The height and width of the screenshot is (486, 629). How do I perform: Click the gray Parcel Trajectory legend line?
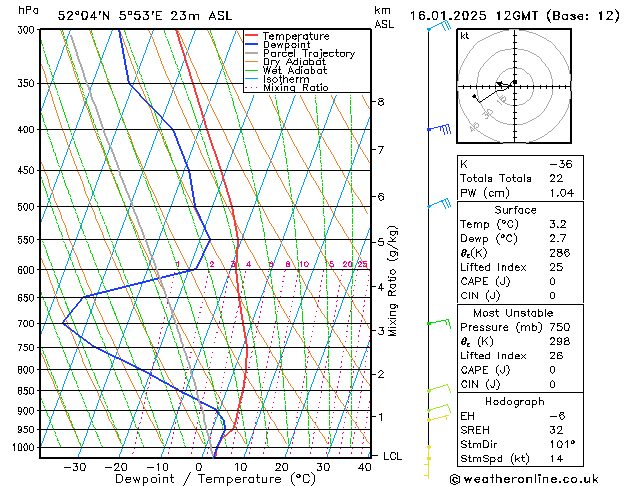pyautogui.click(x=251, y=53)
